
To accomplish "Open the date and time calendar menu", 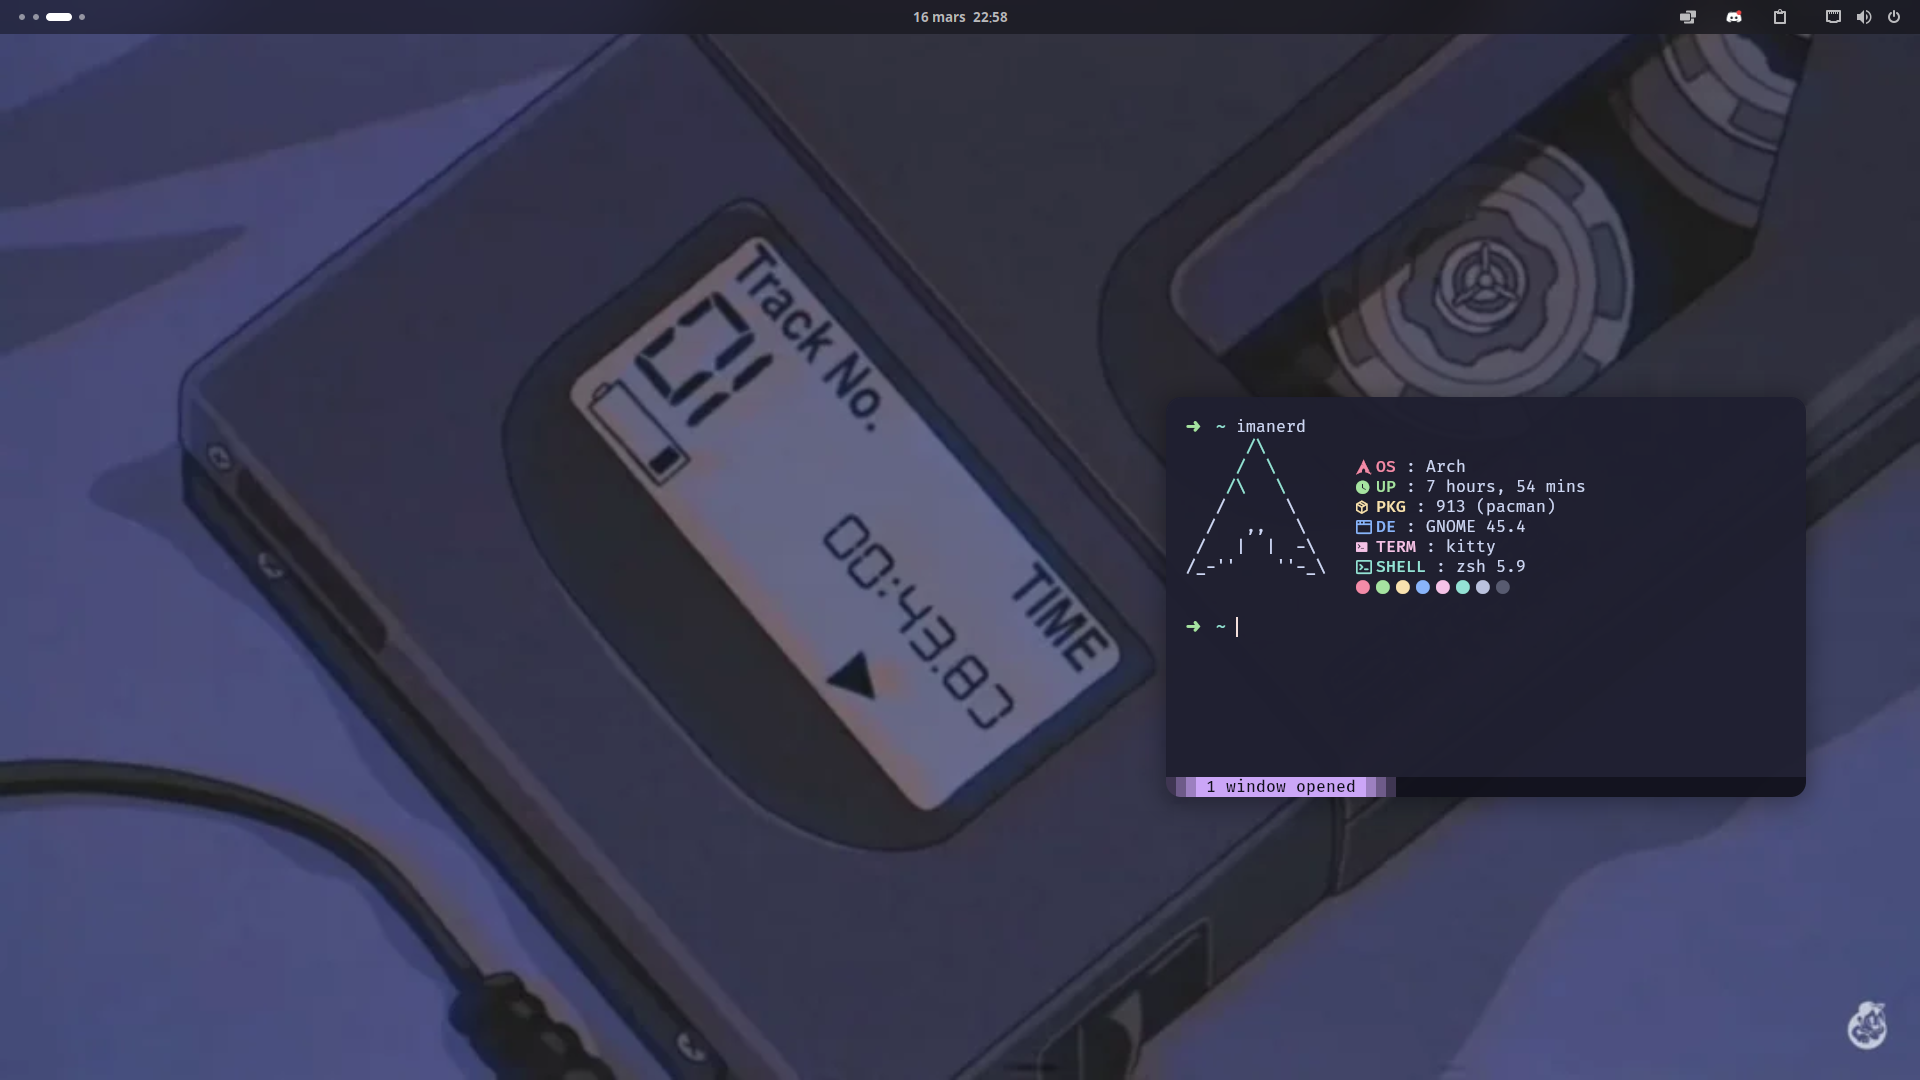I will point(960,17).
